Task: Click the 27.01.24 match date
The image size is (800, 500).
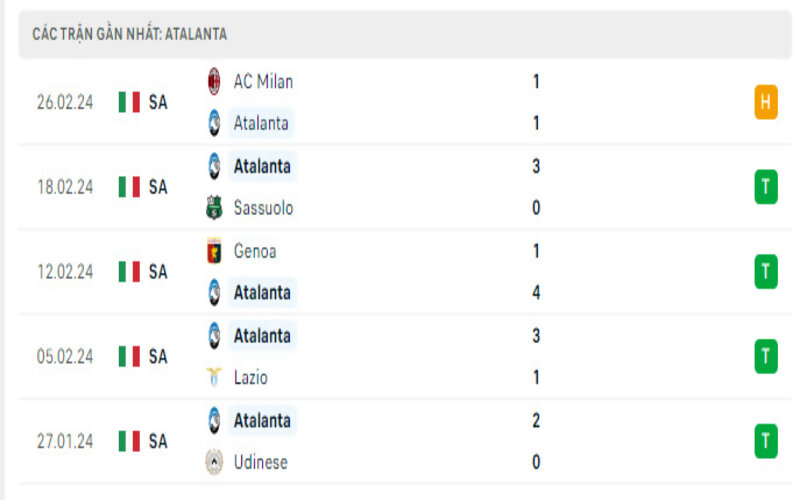Action: coord(65,441)
